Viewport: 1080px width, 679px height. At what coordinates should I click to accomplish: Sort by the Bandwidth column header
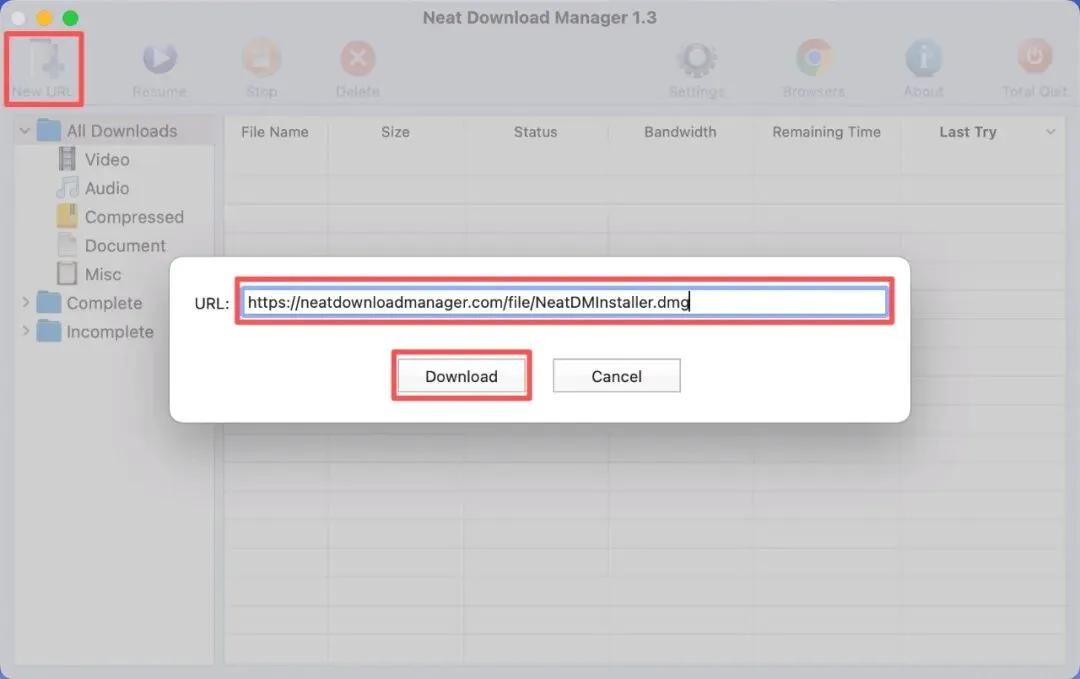coord(680,132)
